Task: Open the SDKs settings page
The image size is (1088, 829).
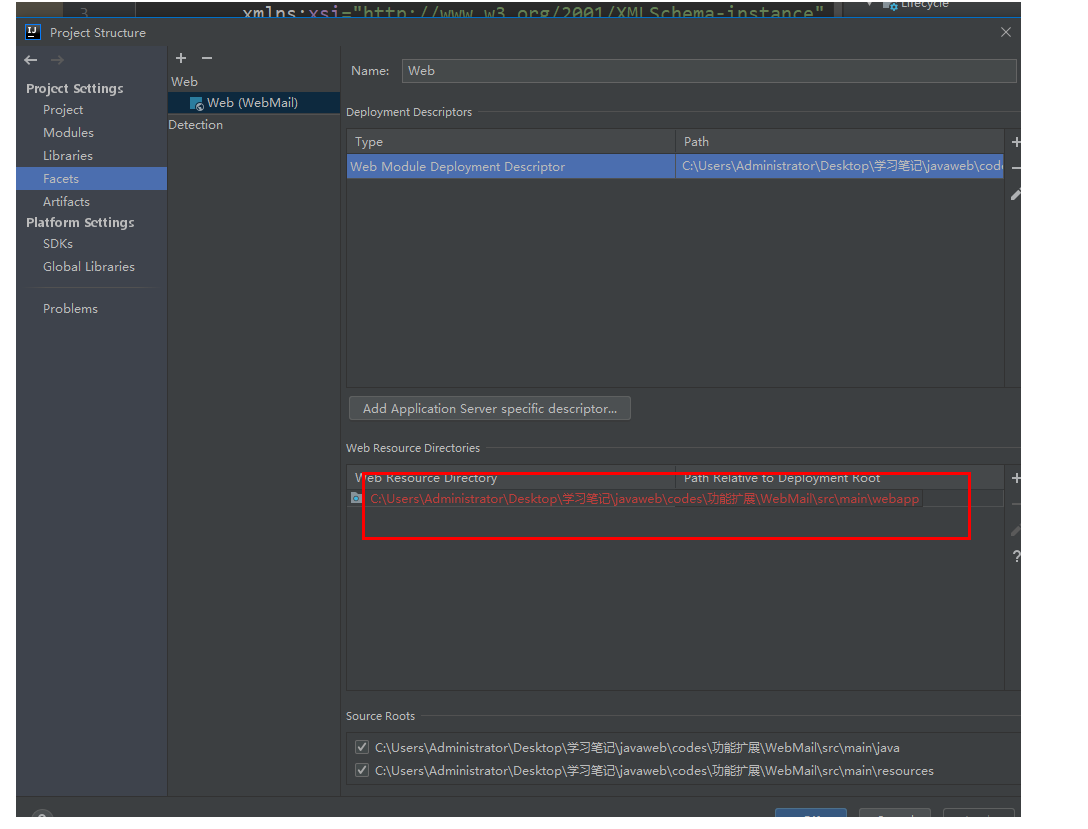Action: [57, 243]
